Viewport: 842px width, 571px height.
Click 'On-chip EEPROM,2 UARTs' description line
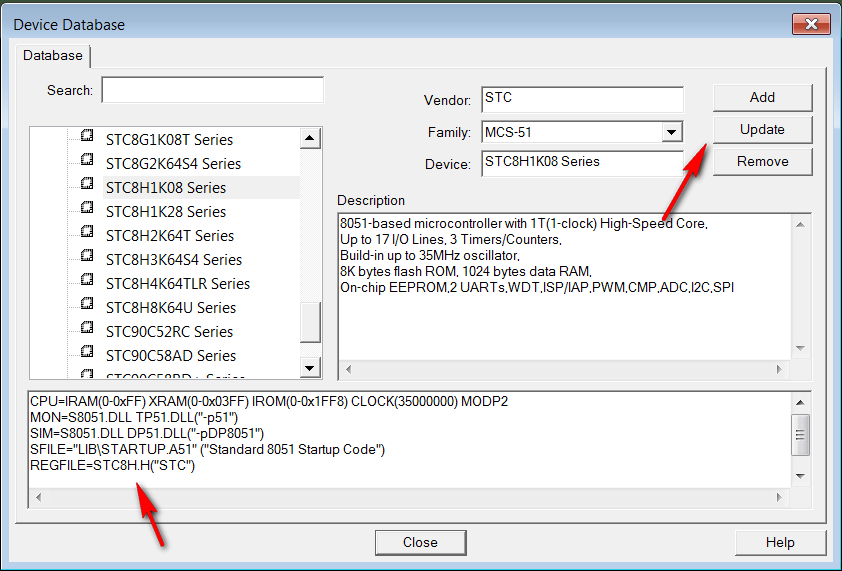click(537, 287)
